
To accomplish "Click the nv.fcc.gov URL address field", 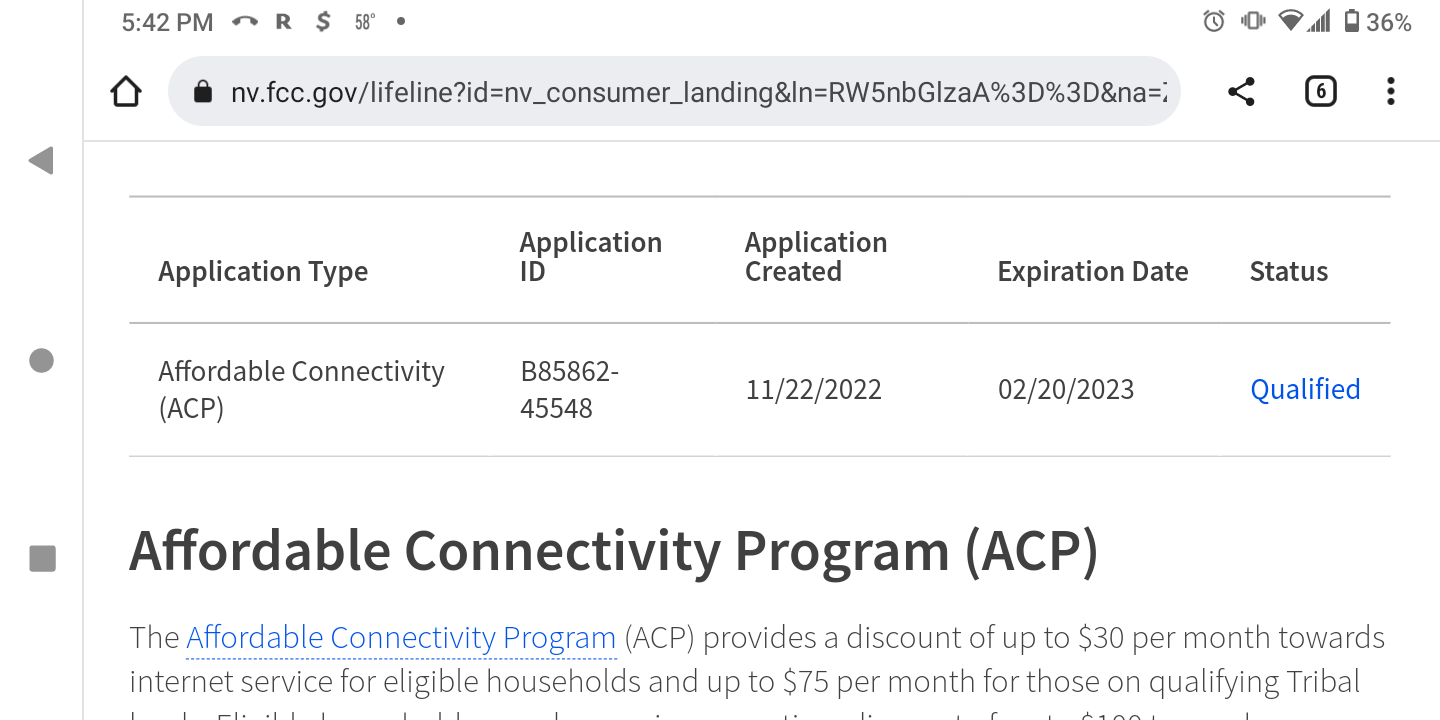I will [674, 92].
